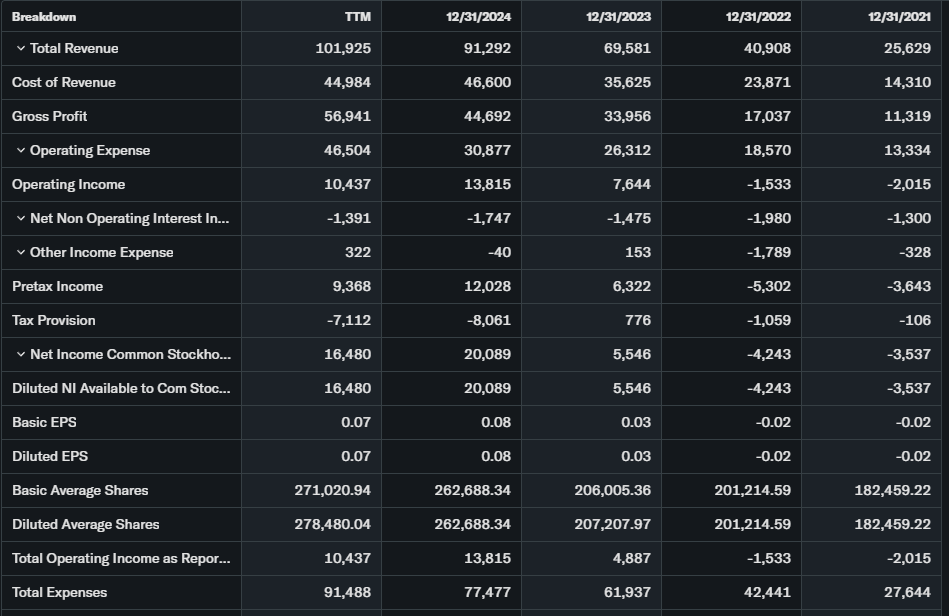The height and width of the screenshot is (616, 949).
Task: Click the TTM column header
Action: pos(357,16)
